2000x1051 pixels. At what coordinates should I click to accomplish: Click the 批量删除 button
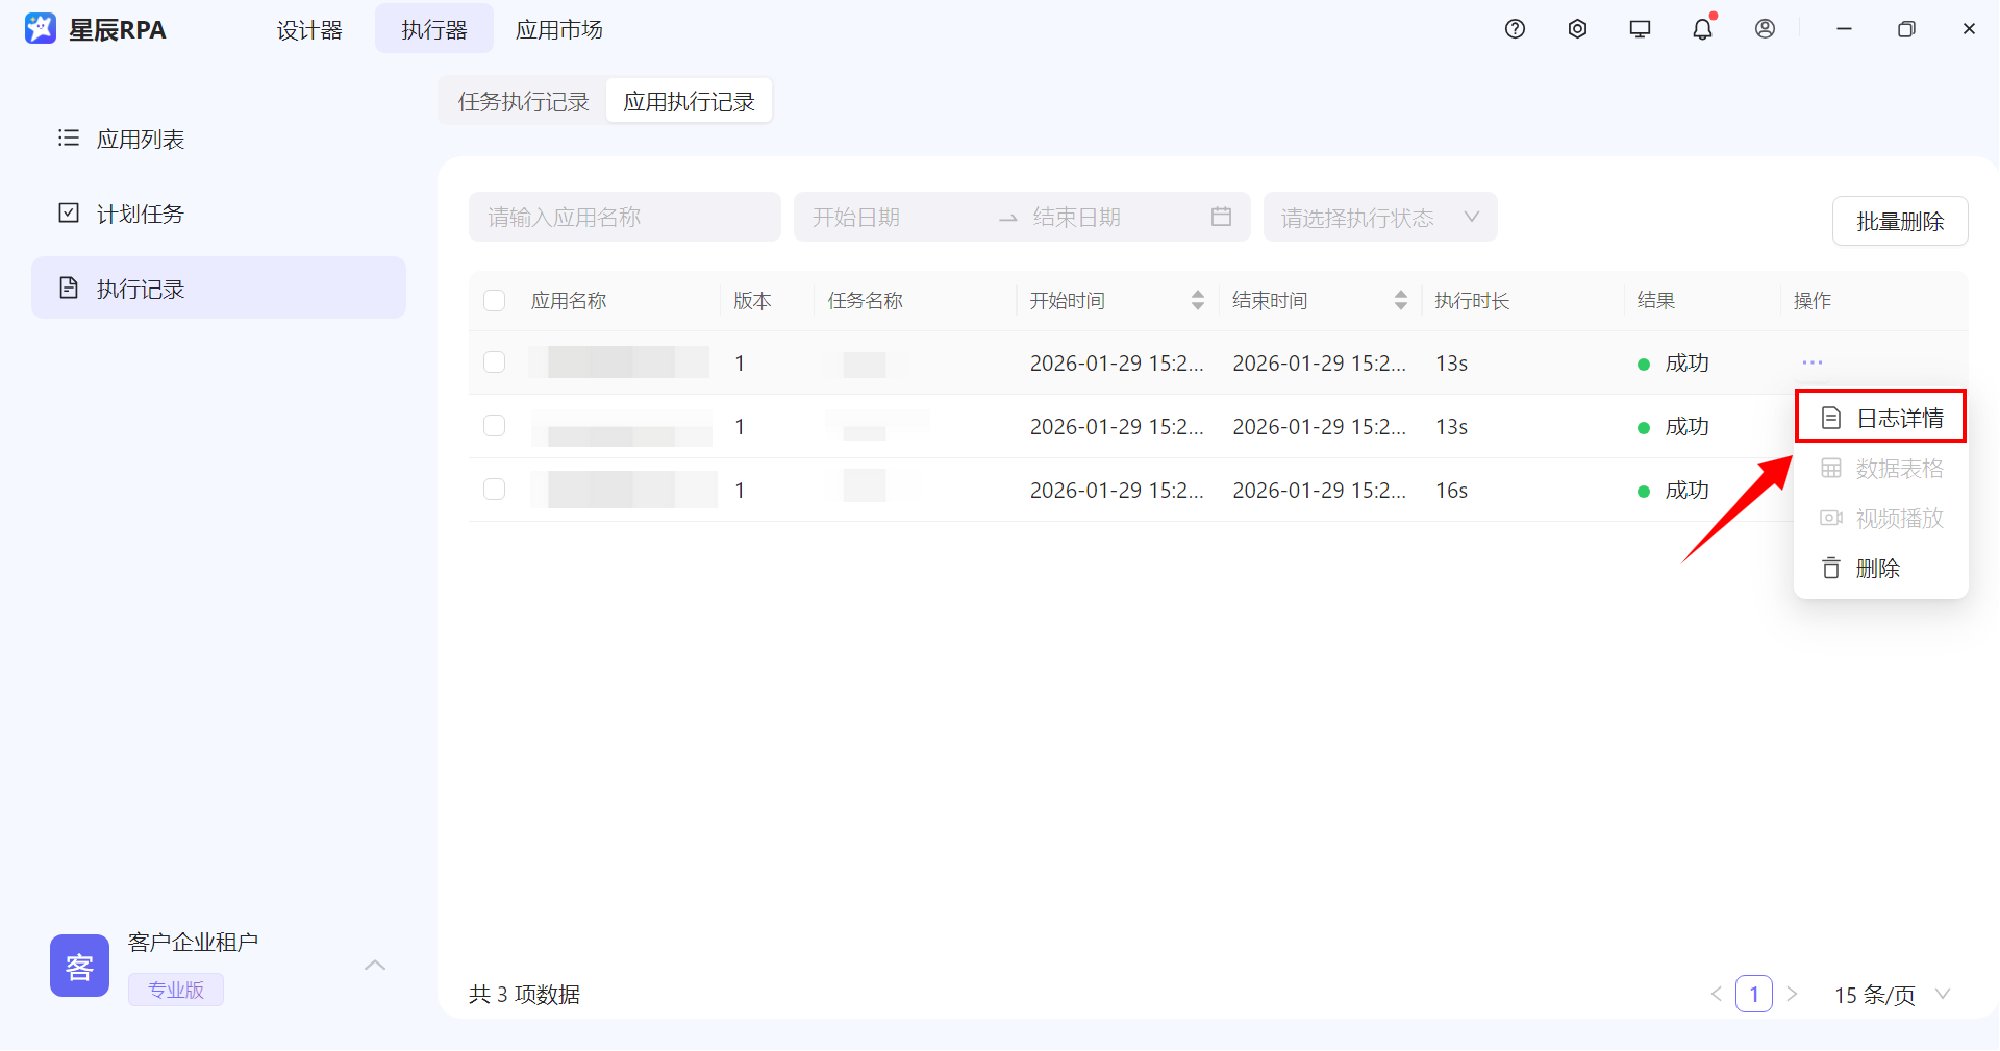[1900, 221]
